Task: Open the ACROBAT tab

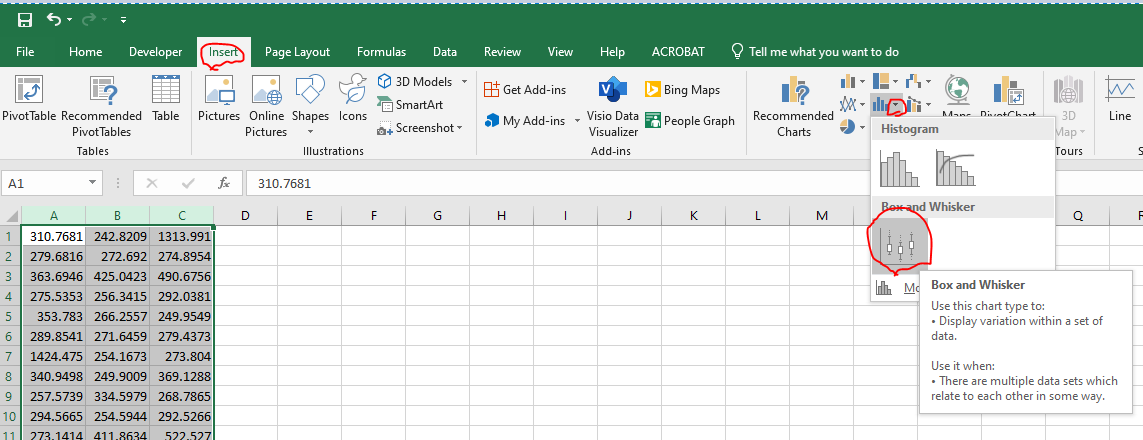Action: point(678,52)
